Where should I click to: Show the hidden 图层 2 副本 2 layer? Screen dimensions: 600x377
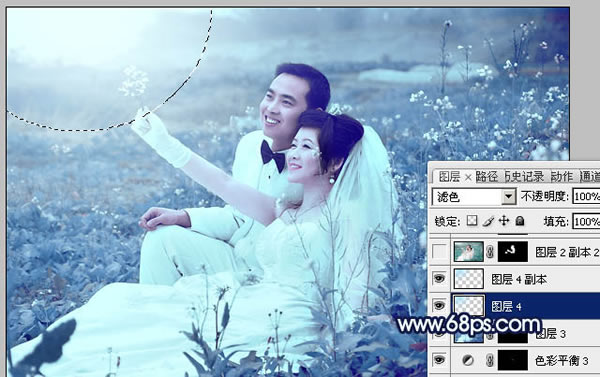click(439, 251)
